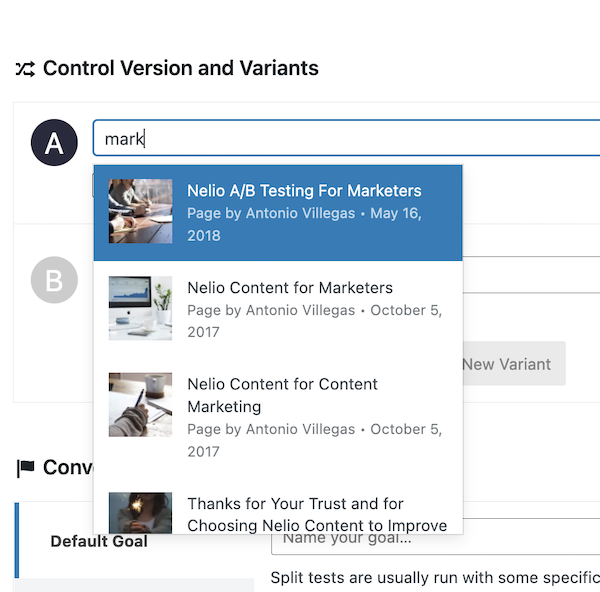Select "Nelio A/B Testing For Marketers" result
The width and height of the screenshot is (600, 592).
278,213
